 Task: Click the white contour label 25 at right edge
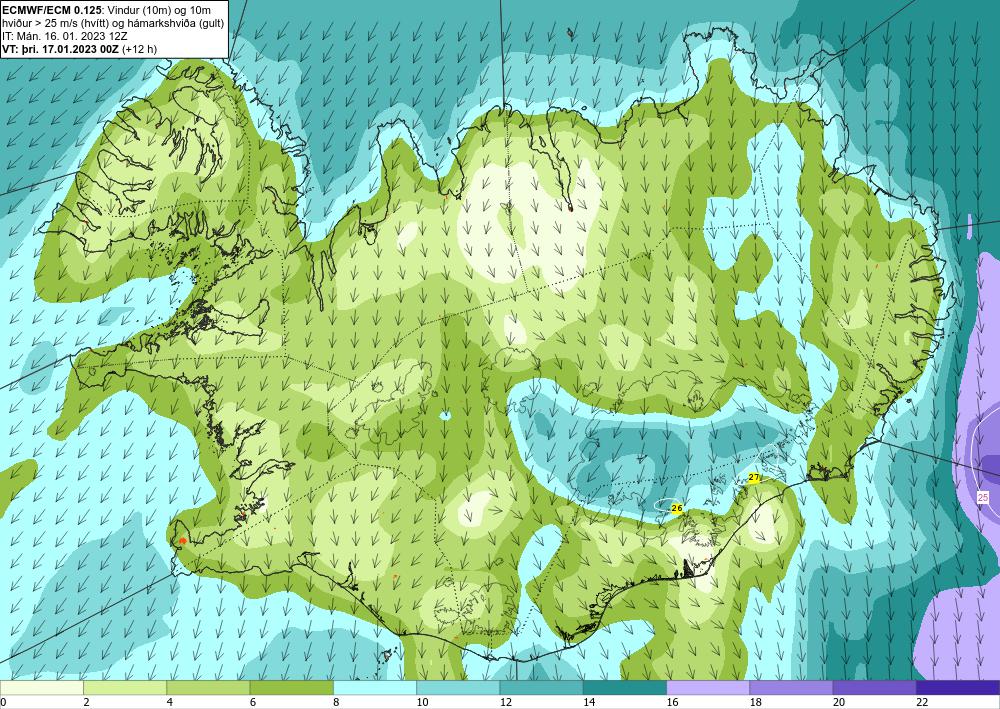[983, 497]
